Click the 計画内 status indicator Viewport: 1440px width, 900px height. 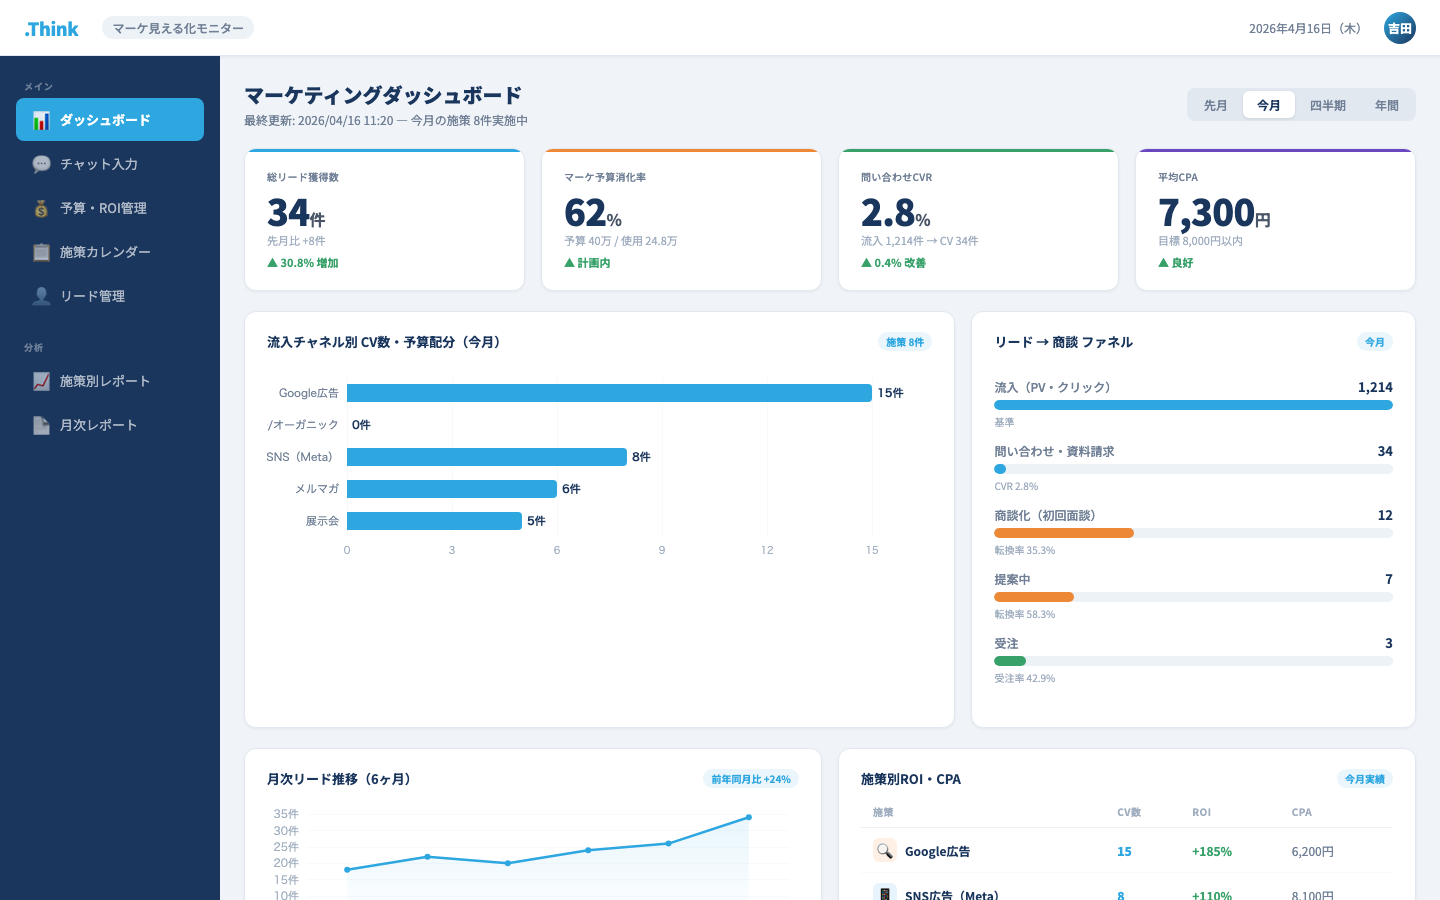tap(588, 263)
